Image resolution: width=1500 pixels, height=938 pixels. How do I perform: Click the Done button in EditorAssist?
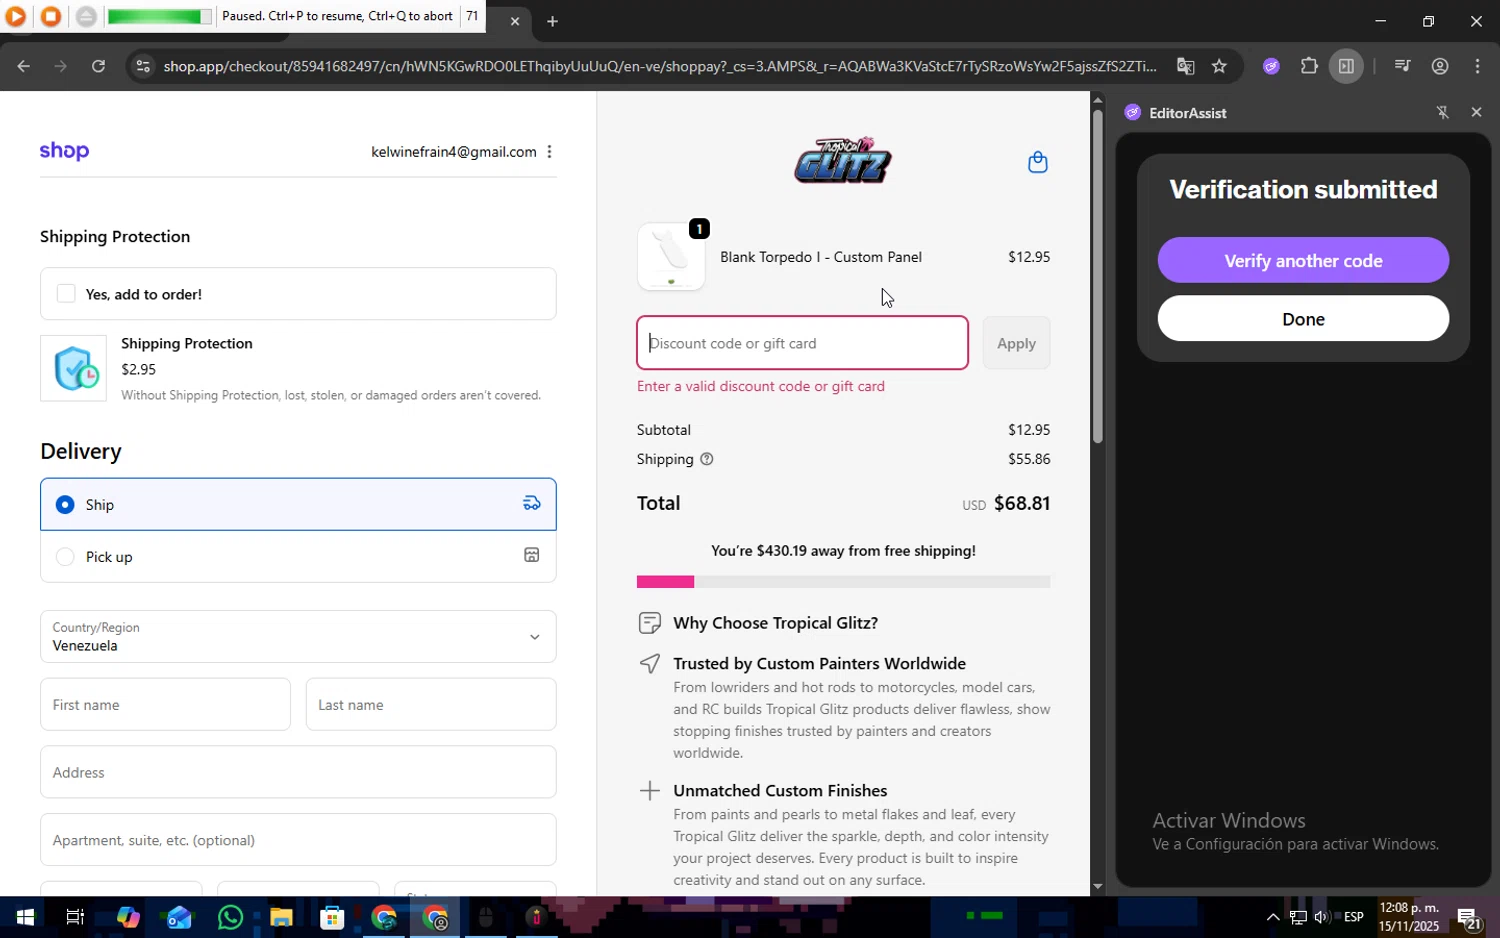[1303, 319]
